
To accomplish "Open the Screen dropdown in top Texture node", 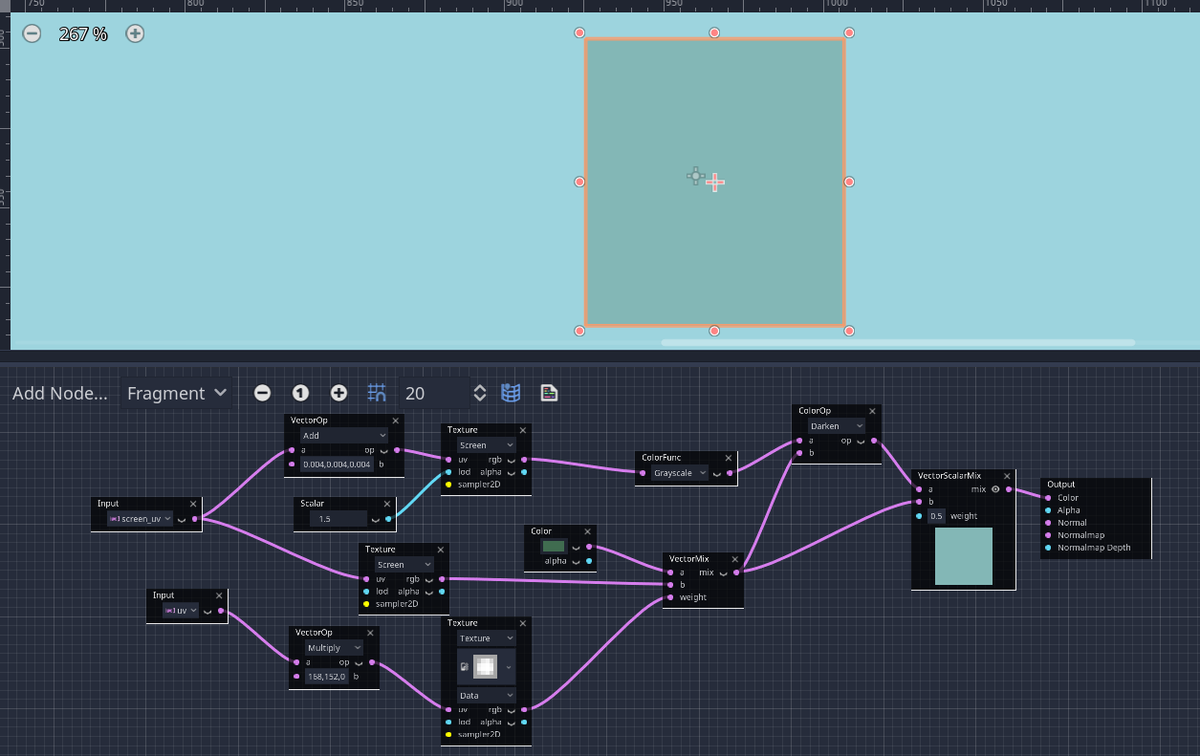I will coord(486,445).
